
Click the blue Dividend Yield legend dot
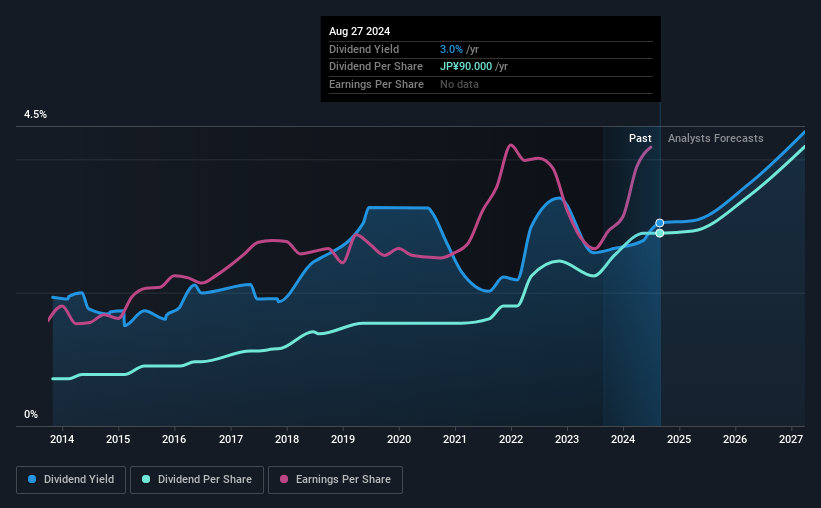click(x=32, y=479)
